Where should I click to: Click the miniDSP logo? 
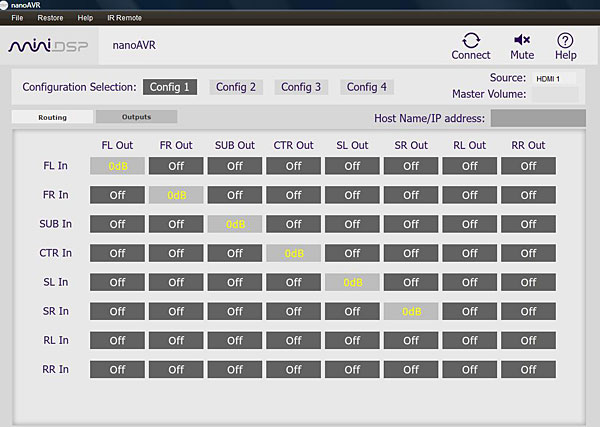pos(49,46)
